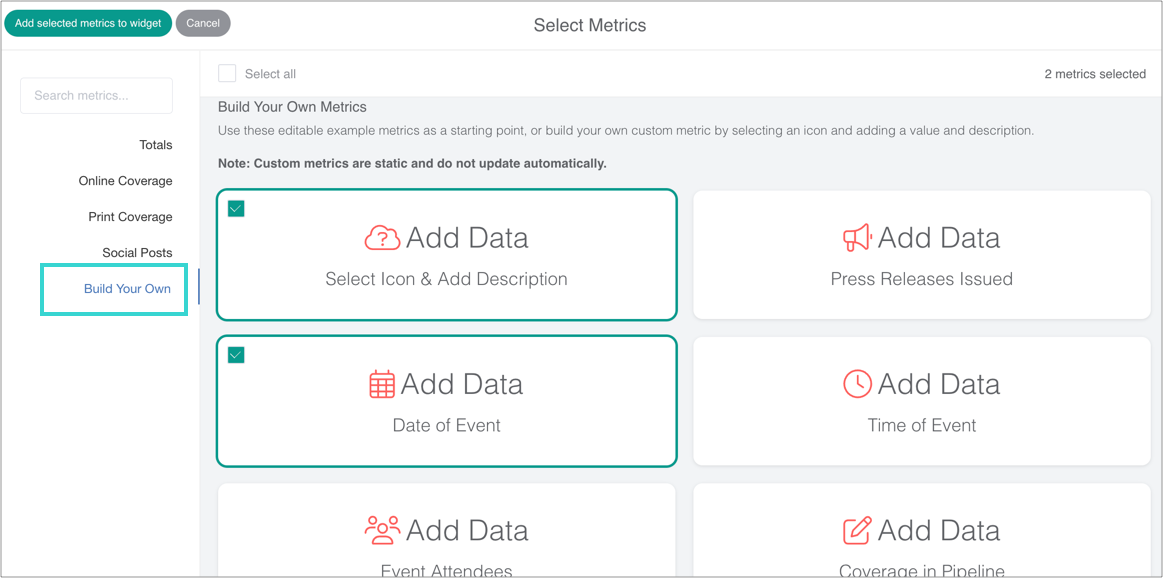The image size is (1163, 578).
Task: Show the Social Posts metrics
Action: pyautogui.click(x=137, y=253)
